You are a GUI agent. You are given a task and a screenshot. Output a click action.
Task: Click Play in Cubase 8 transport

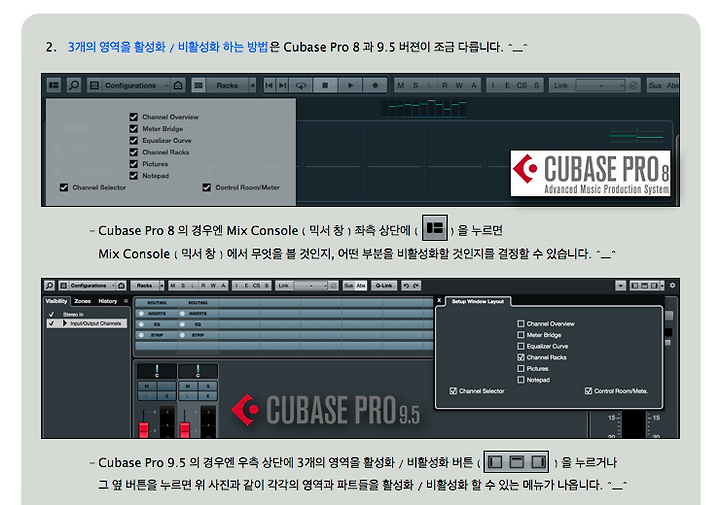tap(350, 85)
